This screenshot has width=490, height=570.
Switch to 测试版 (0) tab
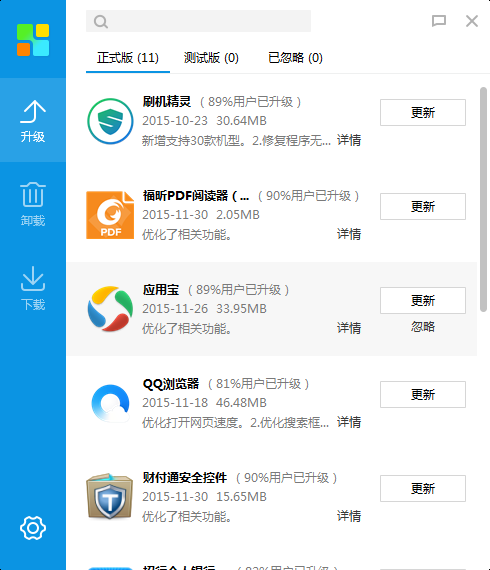click(x=211, y=58)
